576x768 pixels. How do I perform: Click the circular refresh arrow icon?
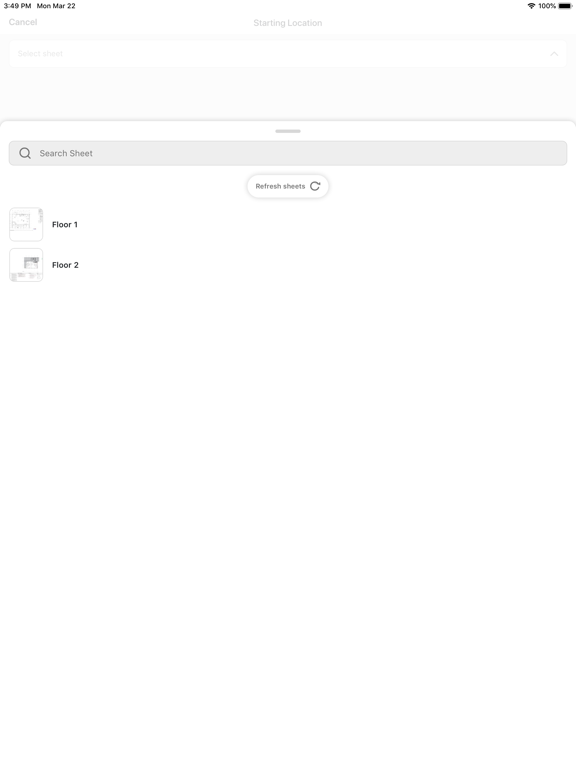pos(315,186)
